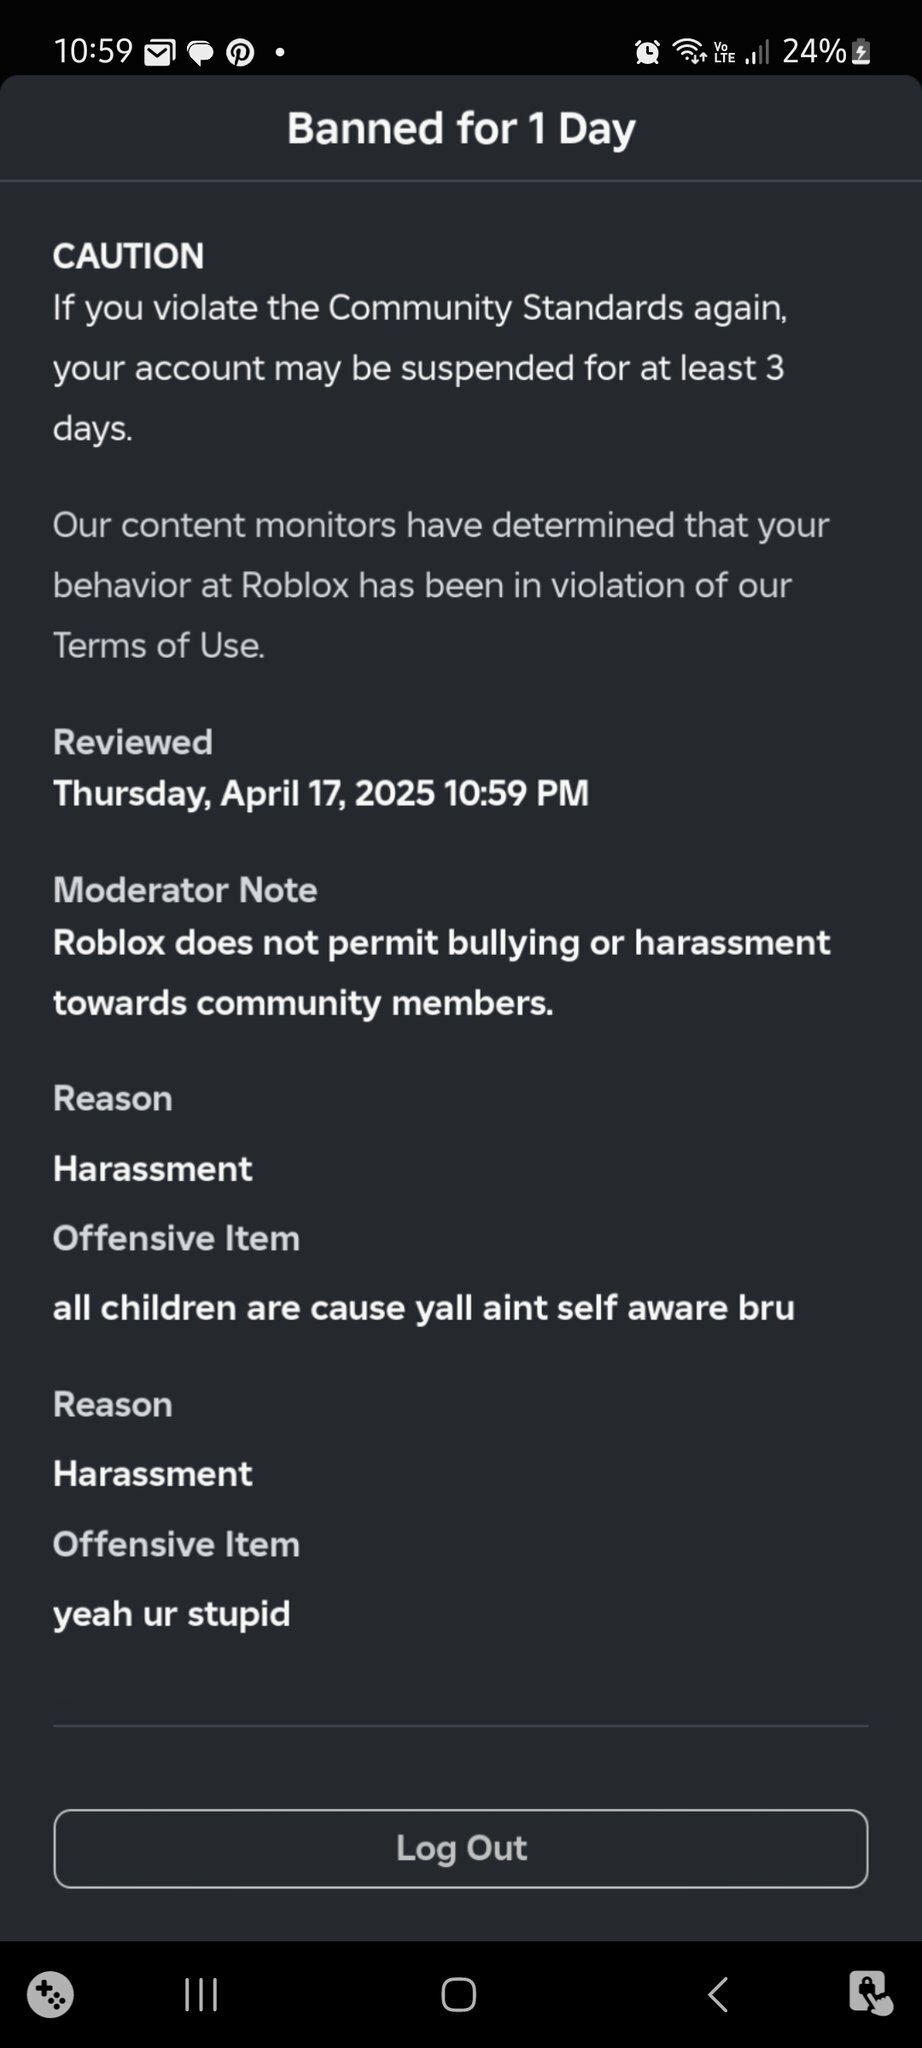Select the reviewed date Thursday, April 17 text
Viewport: 922px width, 2048px height.
(x=320, y=793)
